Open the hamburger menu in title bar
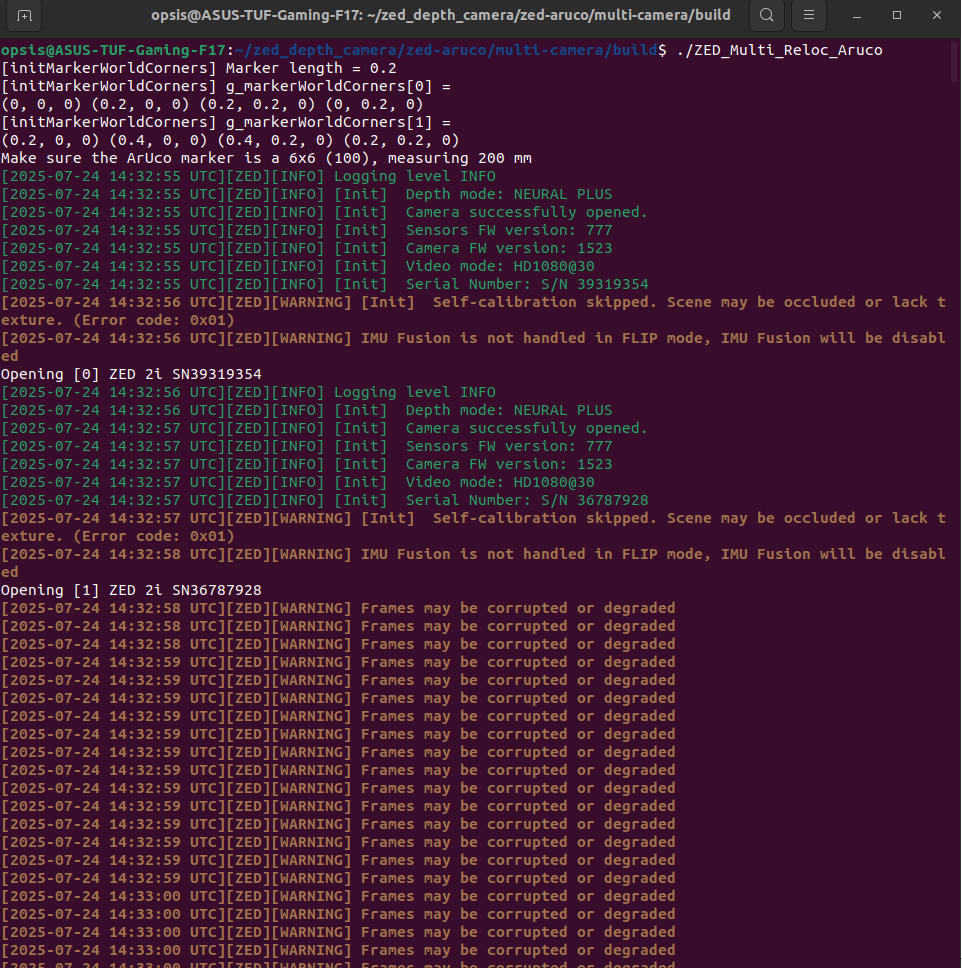 click(x=809, y=16)
